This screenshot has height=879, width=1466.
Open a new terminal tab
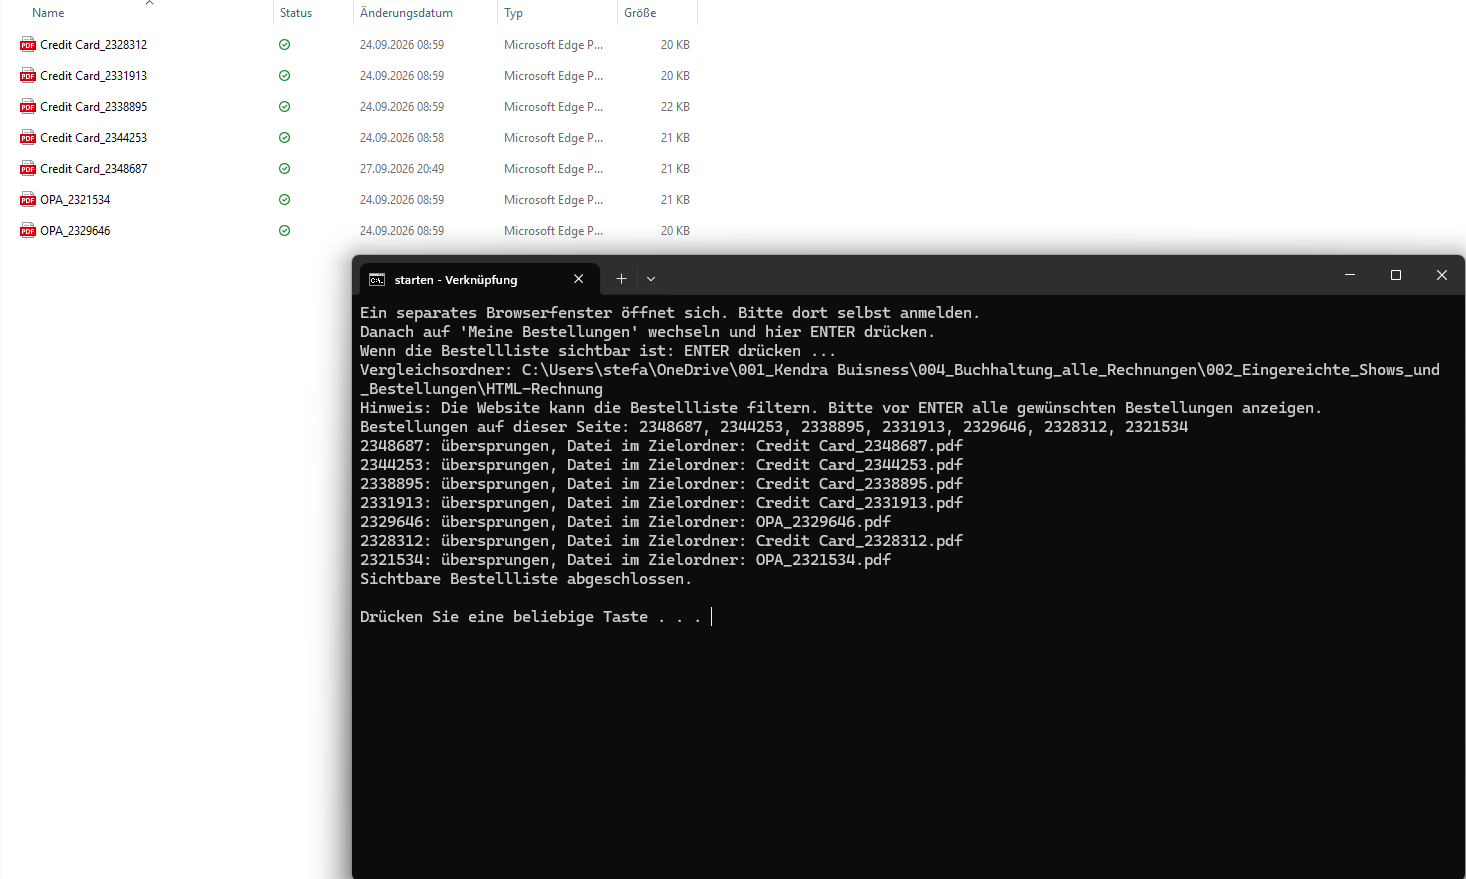621,279
